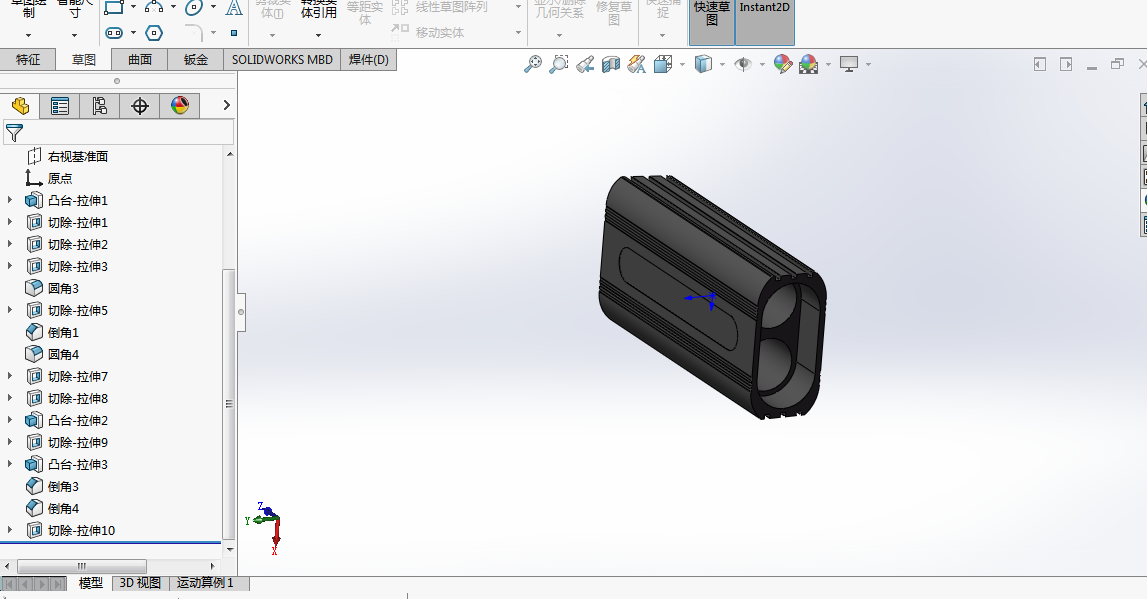Expand 凸台-拉伸1 feature
Image resolution: width=1147 pixels, height=599 pixels.
[10, 200]
